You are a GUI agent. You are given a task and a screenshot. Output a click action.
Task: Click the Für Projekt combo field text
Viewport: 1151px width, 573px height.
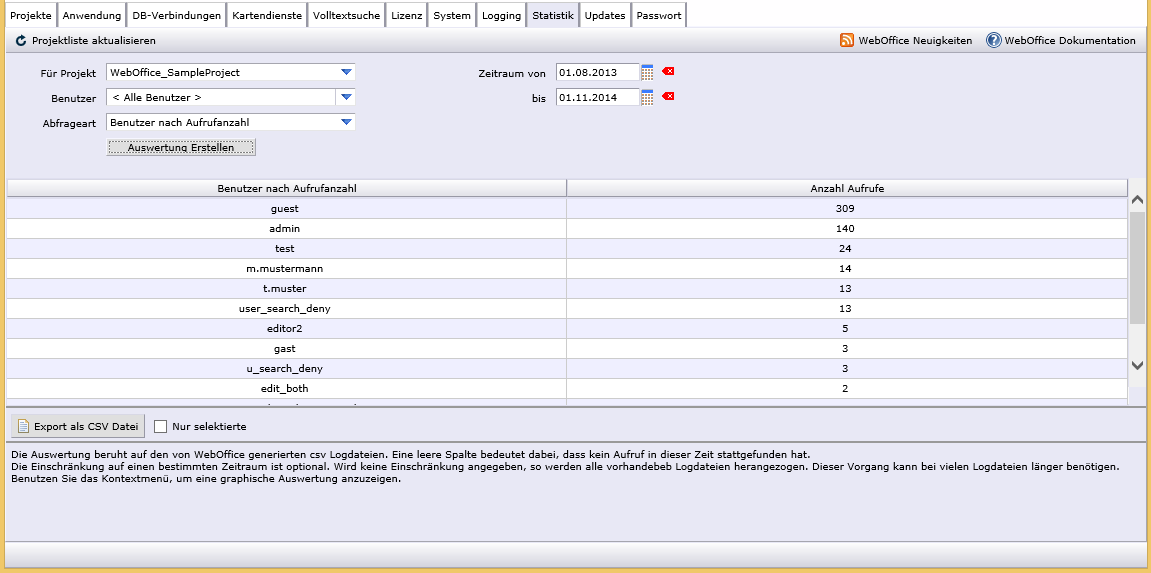[x=175, y=72]
